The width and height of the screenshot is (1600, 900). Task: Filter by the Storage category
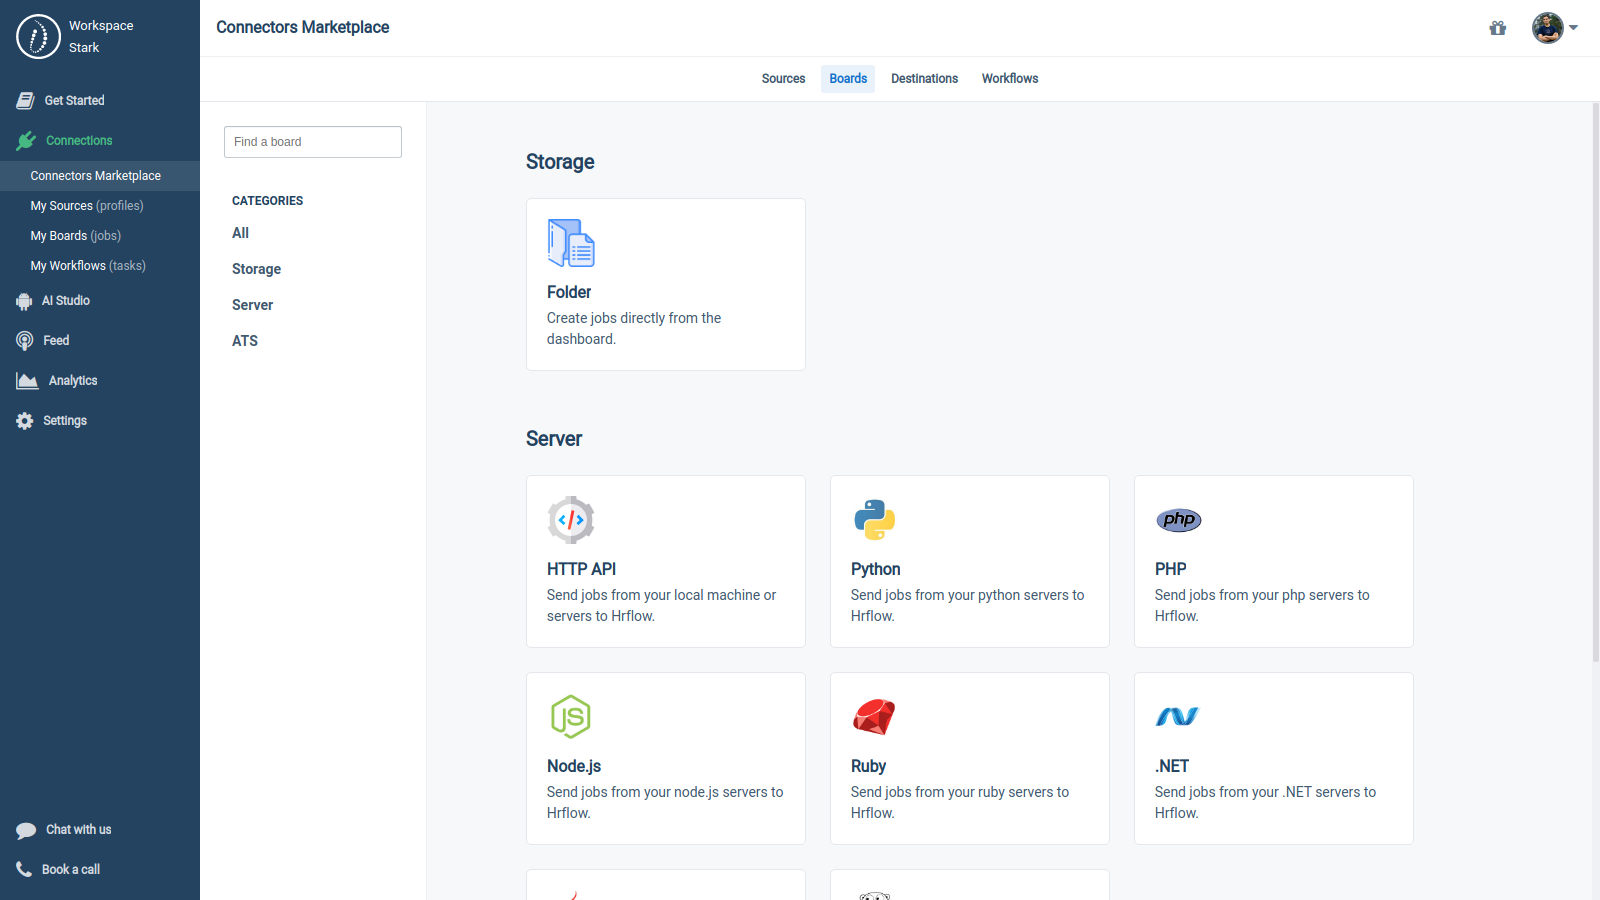pos(256,269)
